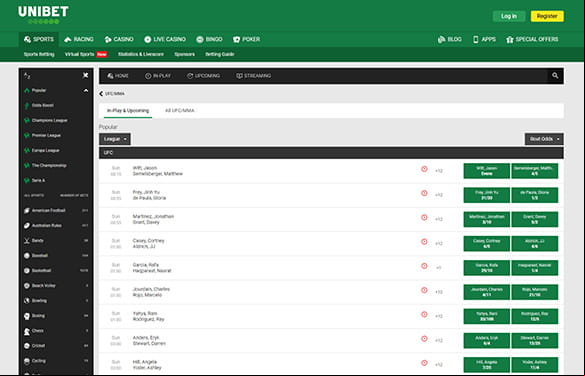Open the Hill, Angela vs Yoder, Ashley bout

click(x=147, y=365)
